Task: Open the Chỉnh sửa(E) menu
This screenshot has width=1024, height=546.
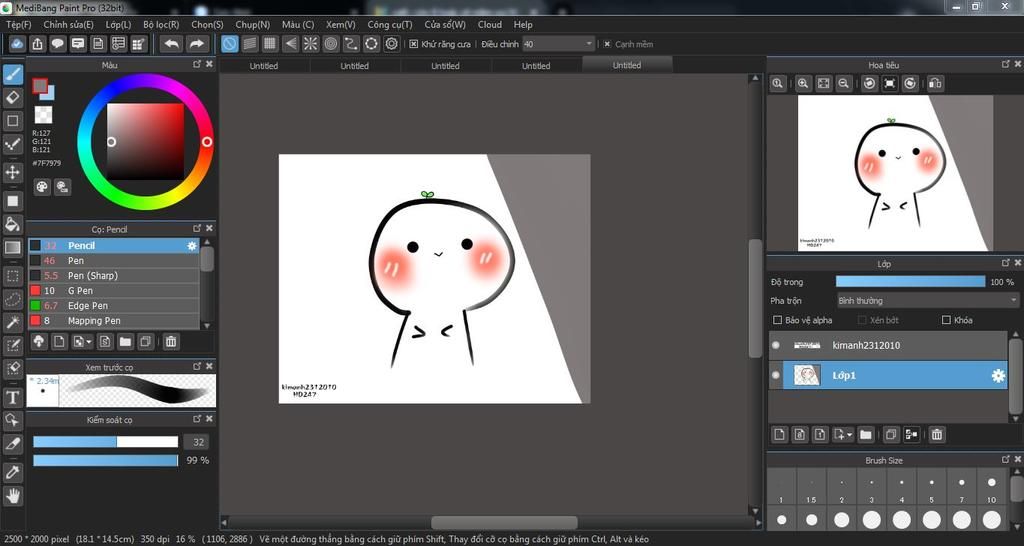Action: (x=69, y=24)
